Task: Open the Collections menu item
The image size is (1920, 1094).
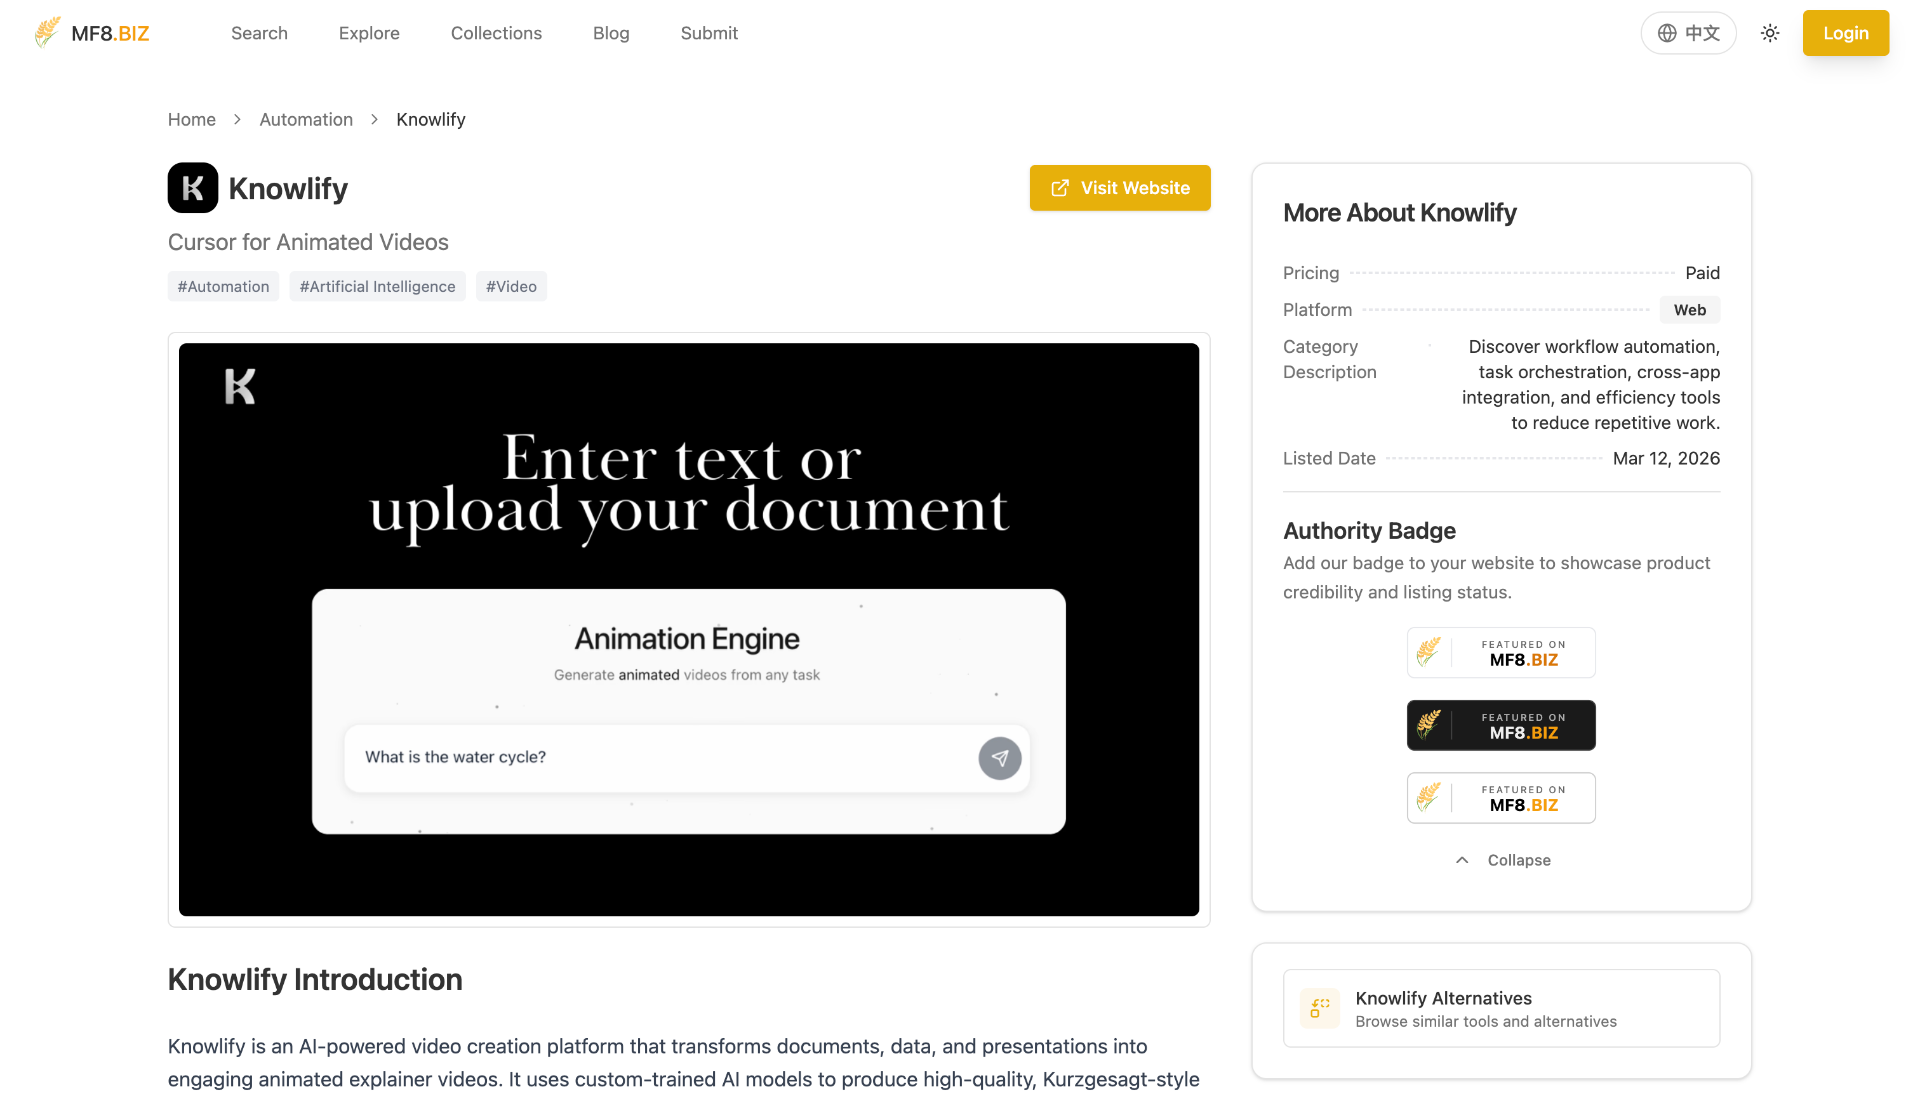Action: (496, 33)
